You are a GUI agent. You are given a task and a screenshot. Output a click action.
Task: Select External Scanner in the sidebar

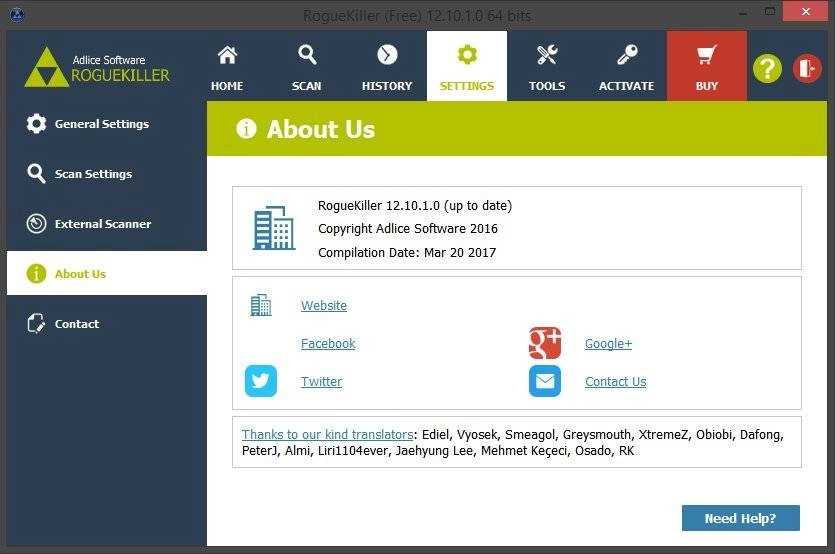click(107, 224)
